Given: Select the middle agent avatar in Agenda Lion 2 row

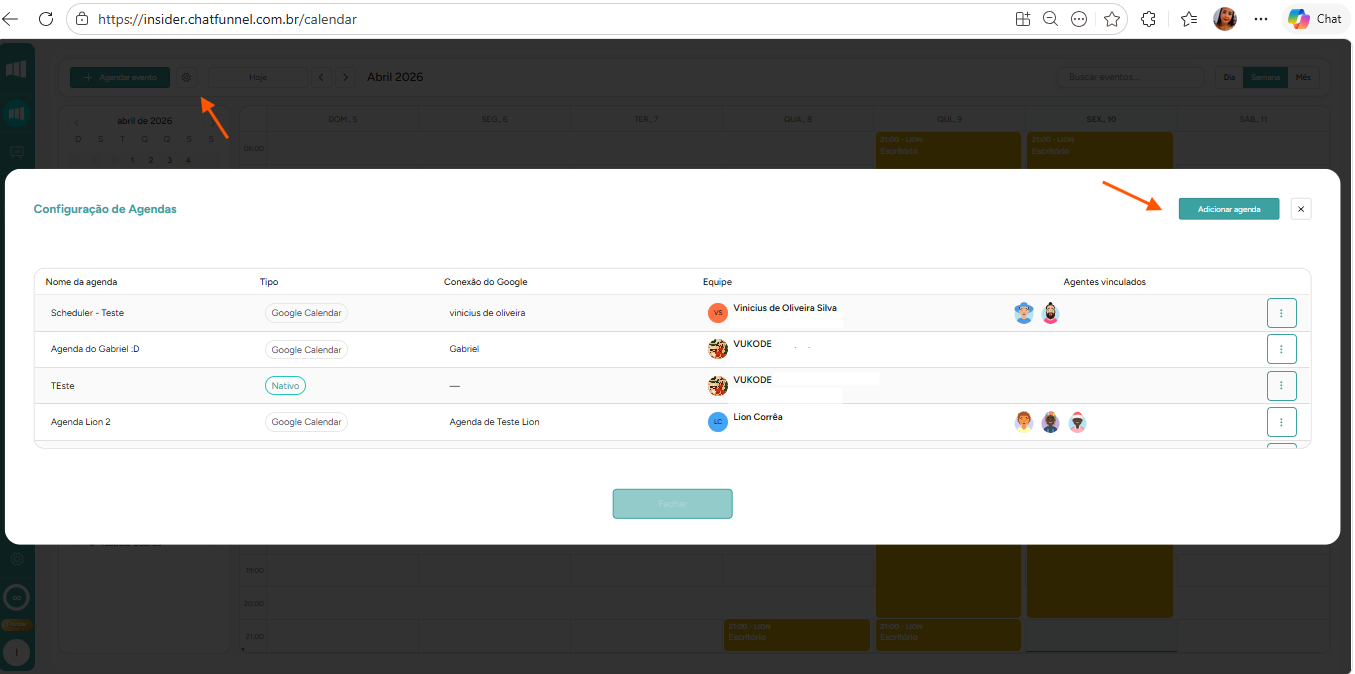Looking at the screenshot, I should [x=1050, y=422].
